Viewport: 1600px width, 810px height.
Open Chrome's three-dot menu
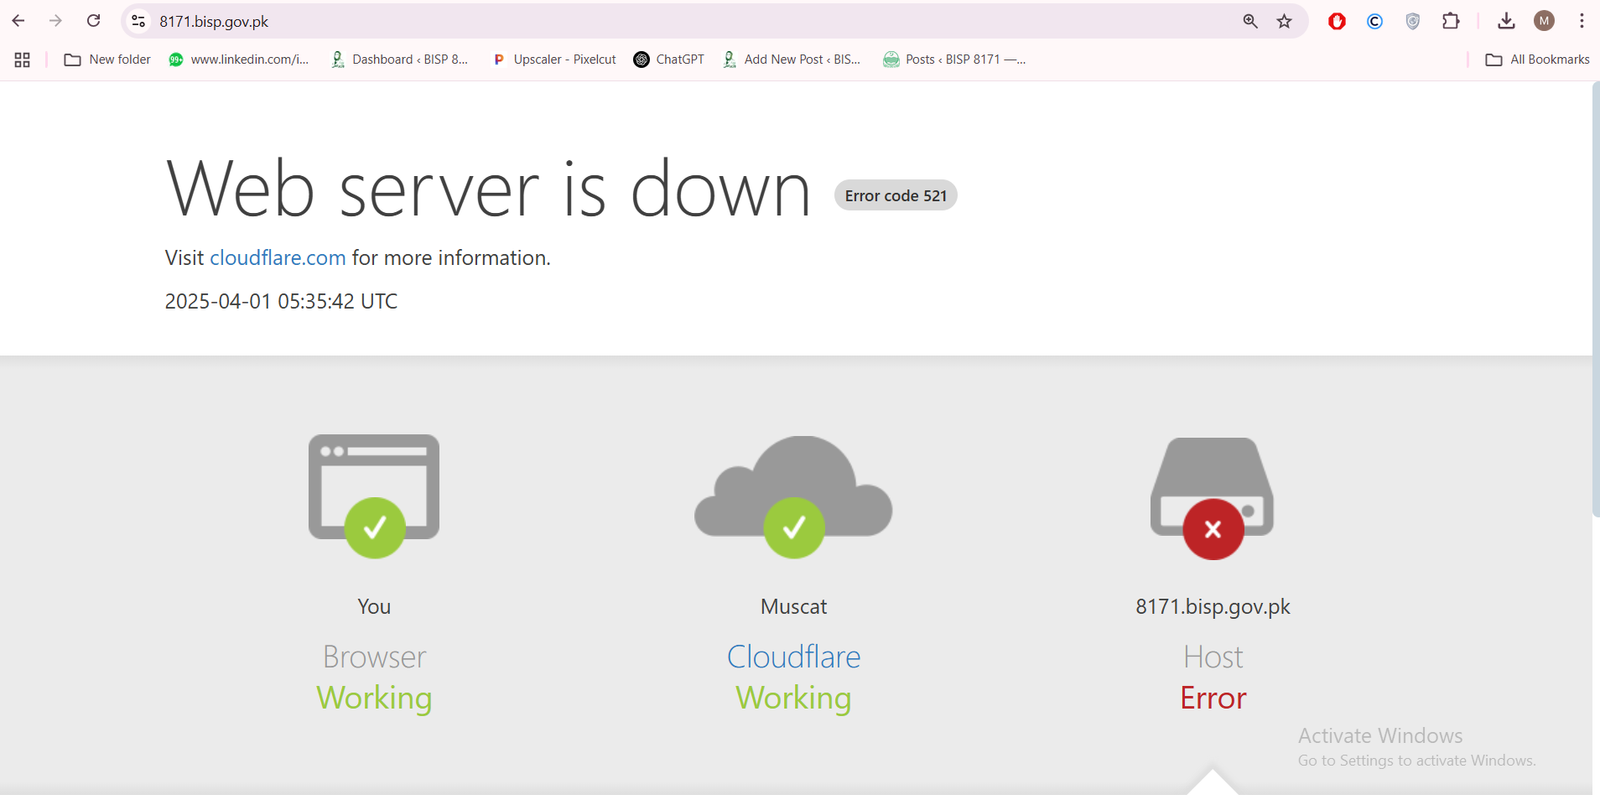1581,21
